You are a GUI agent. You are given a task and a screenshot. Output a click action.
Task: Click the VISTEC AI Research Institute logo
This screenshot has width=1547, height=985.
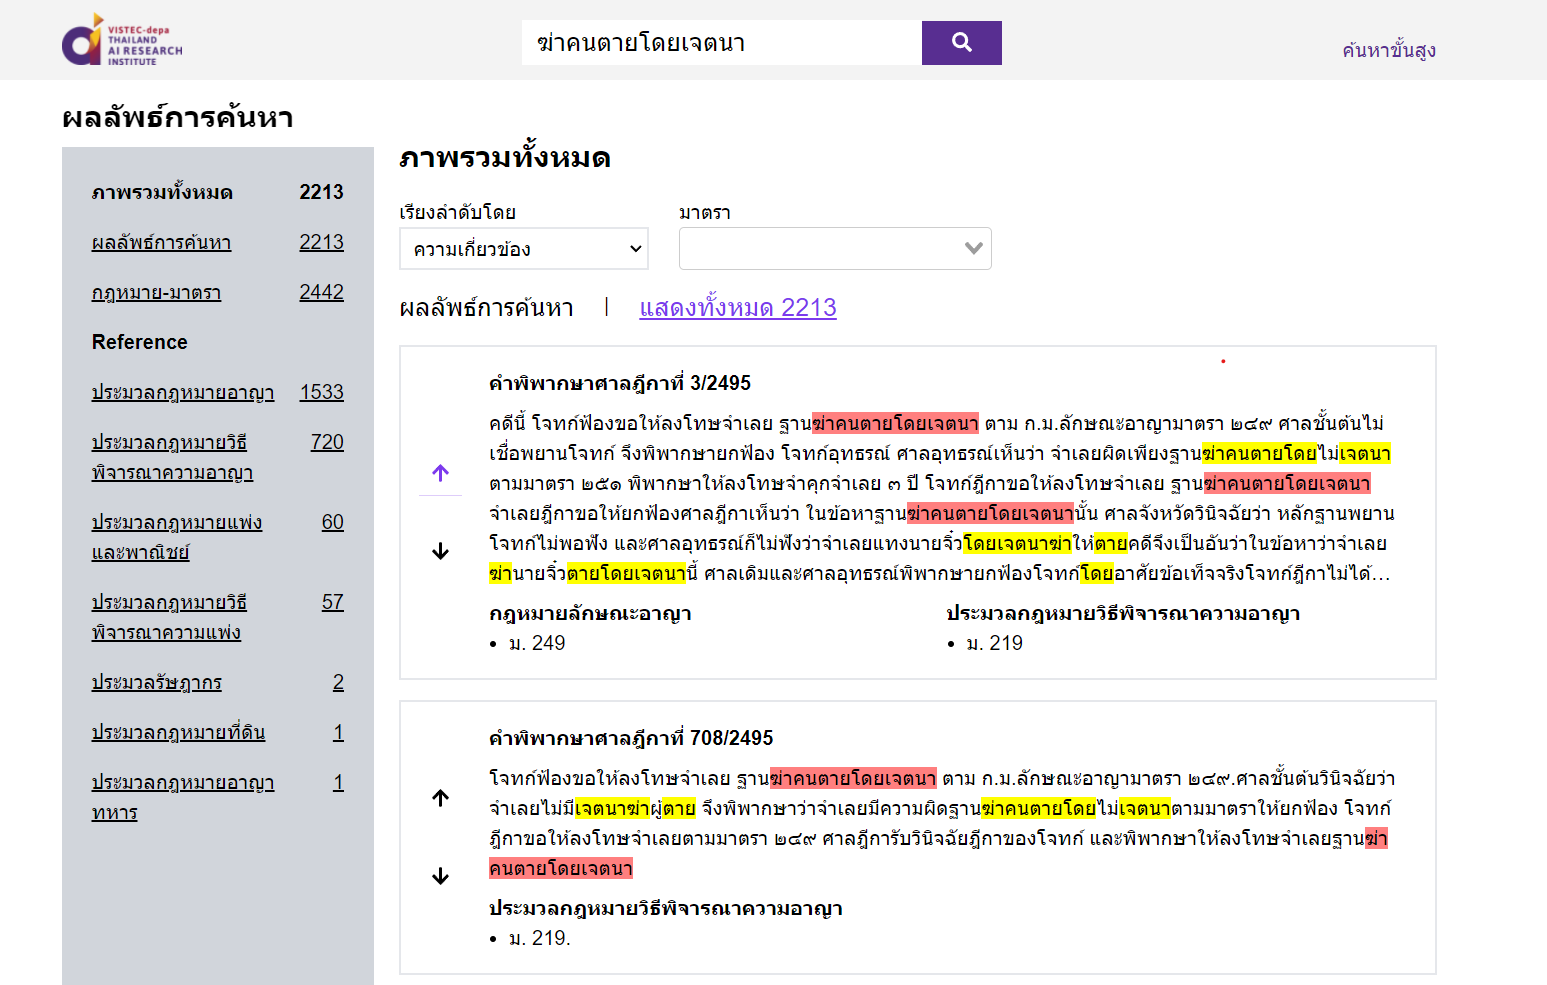click(122, 41)
